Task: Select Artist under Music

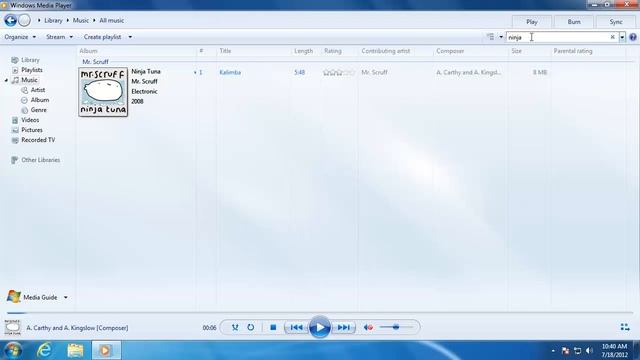Action: (x=38, y=90)
